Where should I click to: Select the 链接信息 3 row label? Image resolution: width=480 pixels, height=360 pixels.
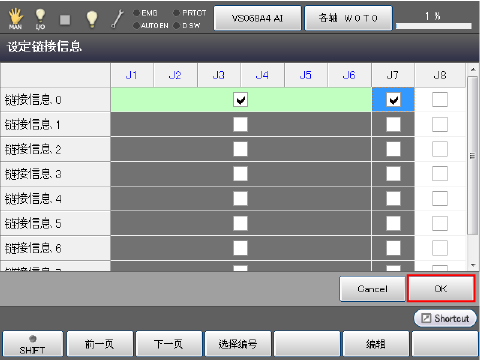coord(55,174)
